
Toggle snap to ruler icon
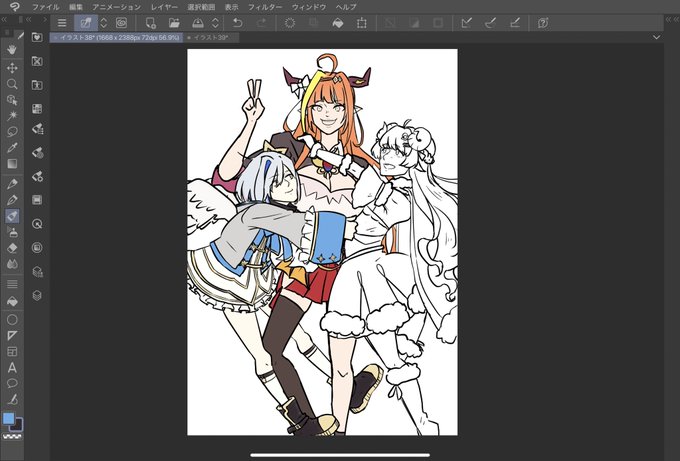[x=467, y=23]
